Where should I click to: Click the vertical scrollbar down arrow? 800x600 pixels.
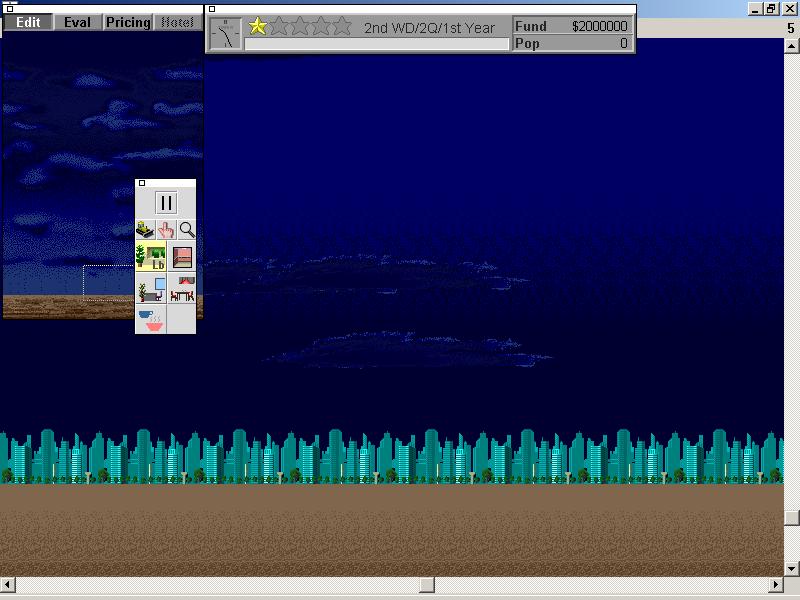coord(791,568)
